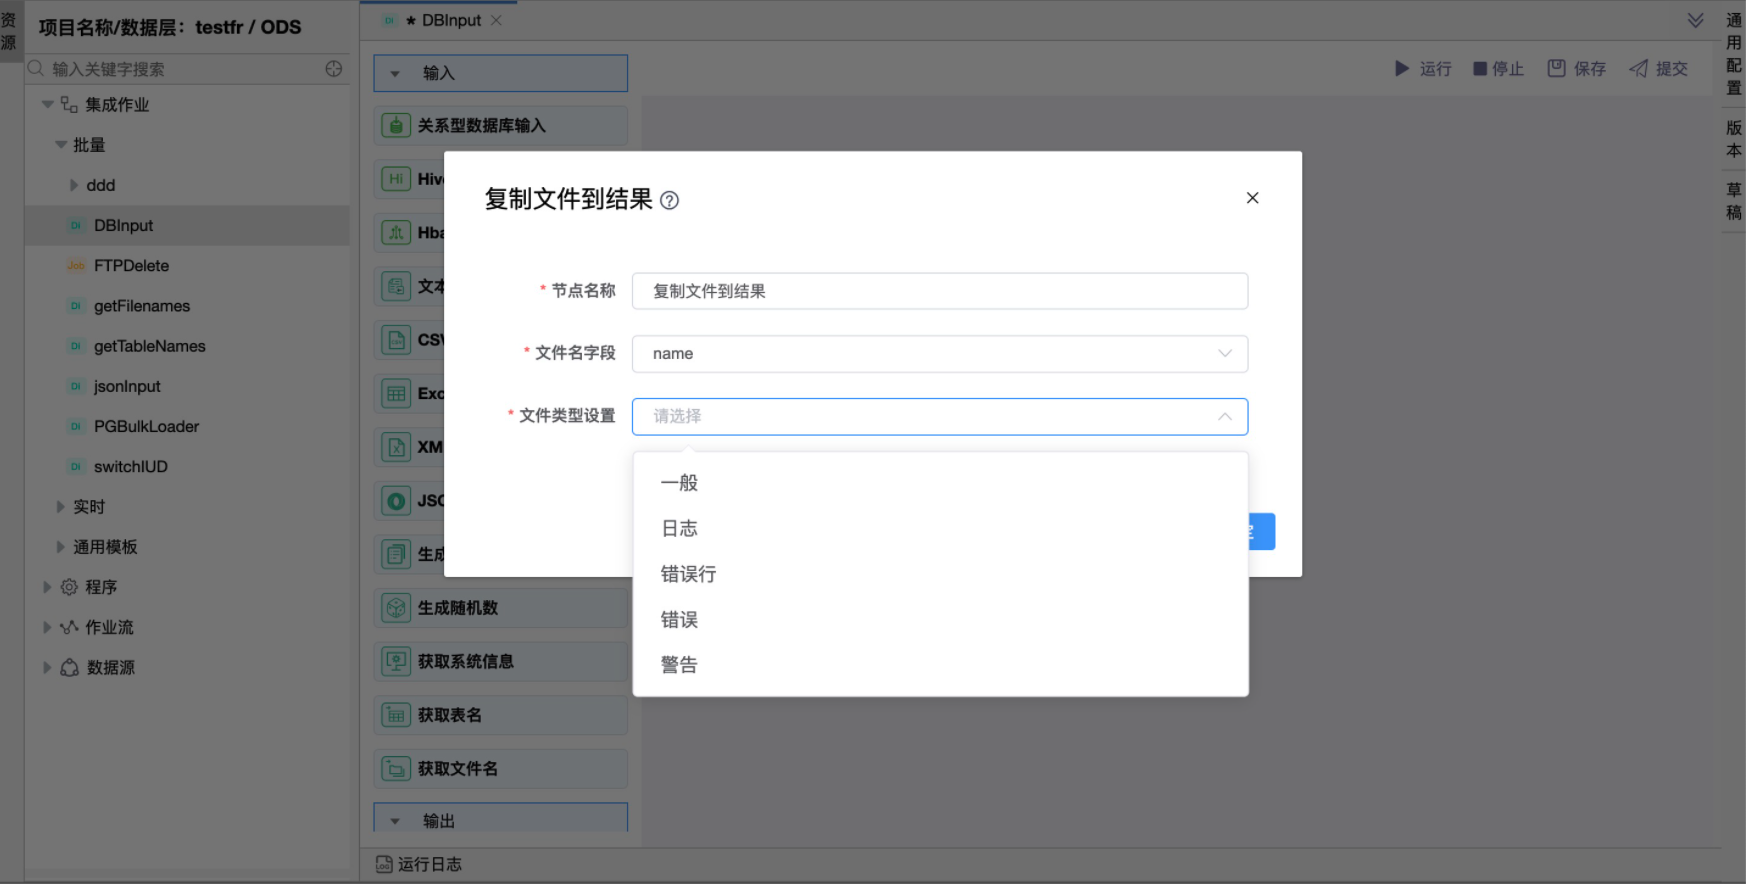This screenshot has width=1746, height=884.
Task: Click the help icon beside dialog title
Action: tap(670, 200)
